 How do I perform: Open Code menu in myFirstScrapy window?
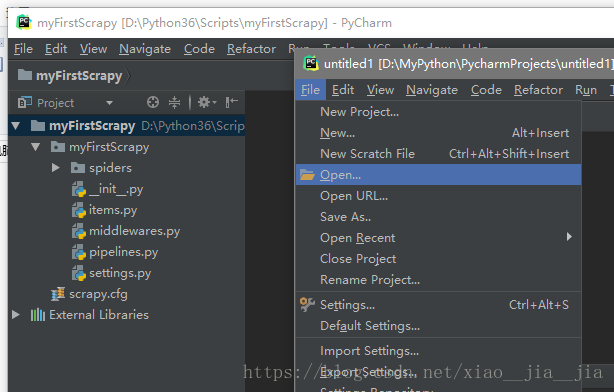coord(199,49)
